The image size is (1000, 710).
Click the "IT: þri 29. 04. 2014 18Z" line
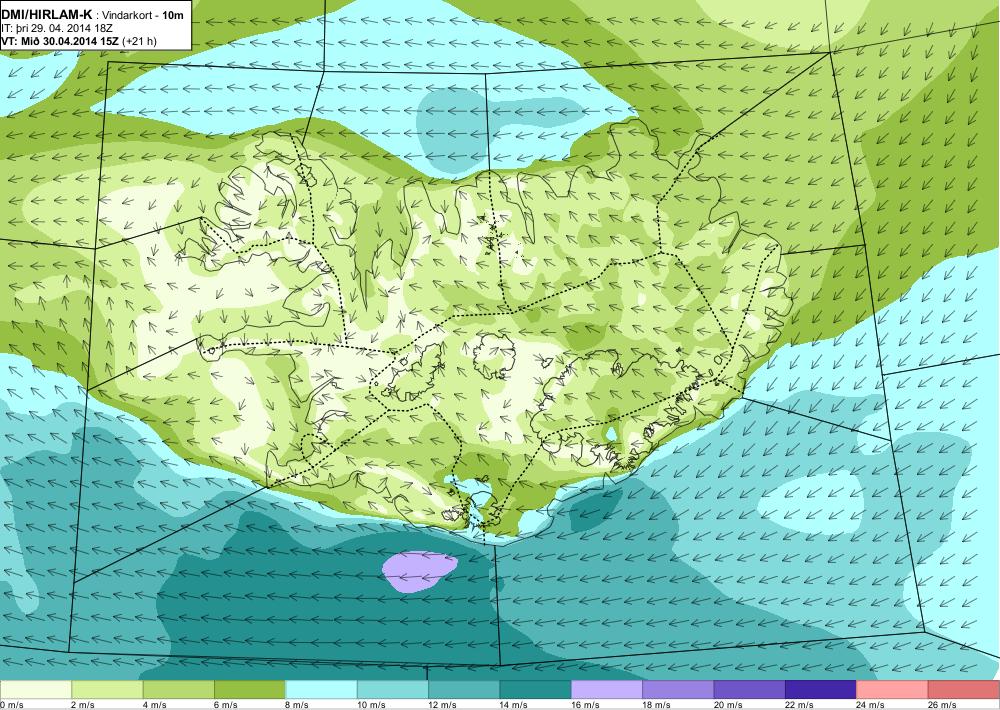point(57,29)
